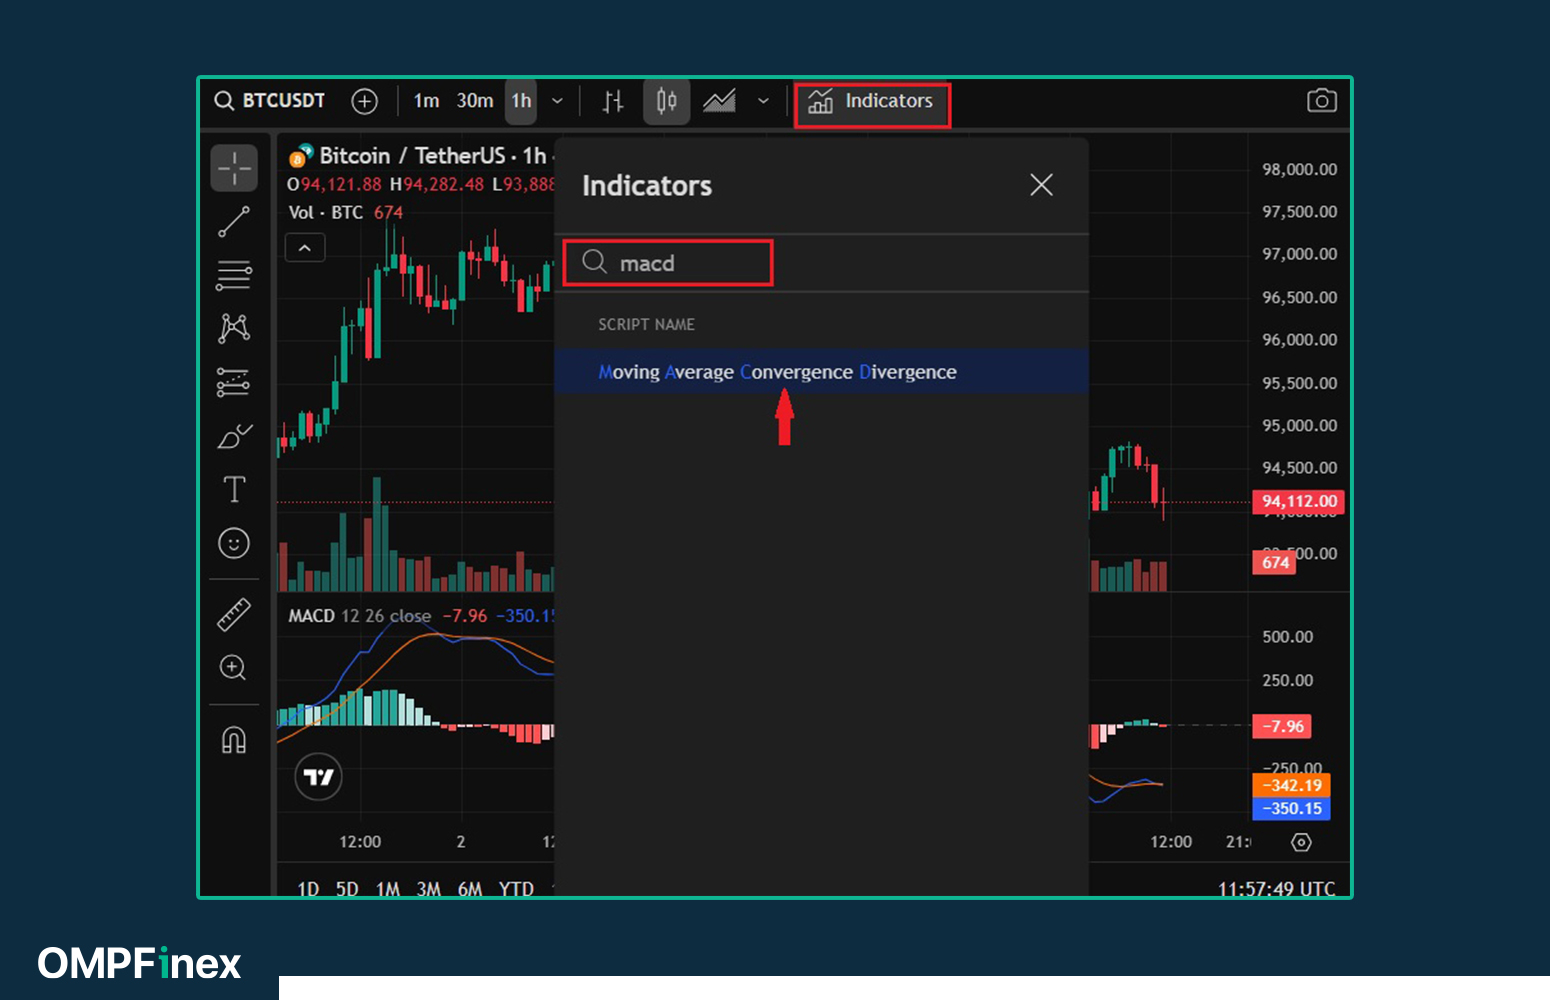This screenshot has height=1000, width=1550.
Task: Open the Indicators menu button
Action: click(872, 102)
